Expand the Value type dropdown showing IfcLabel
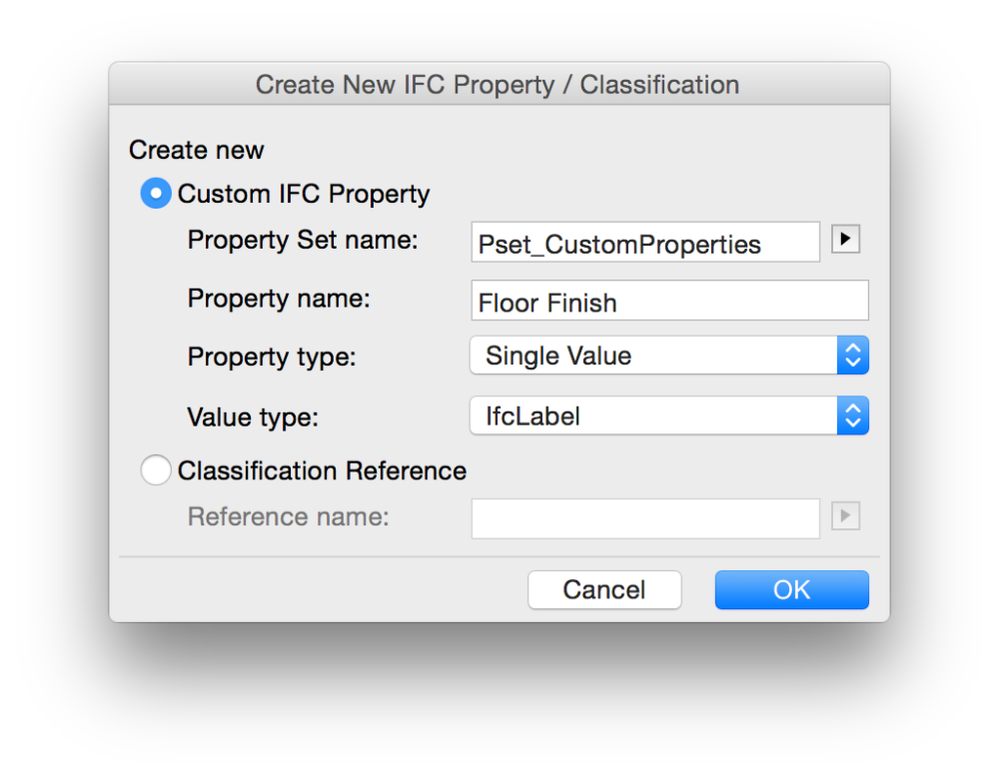Image resolution: width=999 pixels, height=778 pixels. click(x=668, y=416)
